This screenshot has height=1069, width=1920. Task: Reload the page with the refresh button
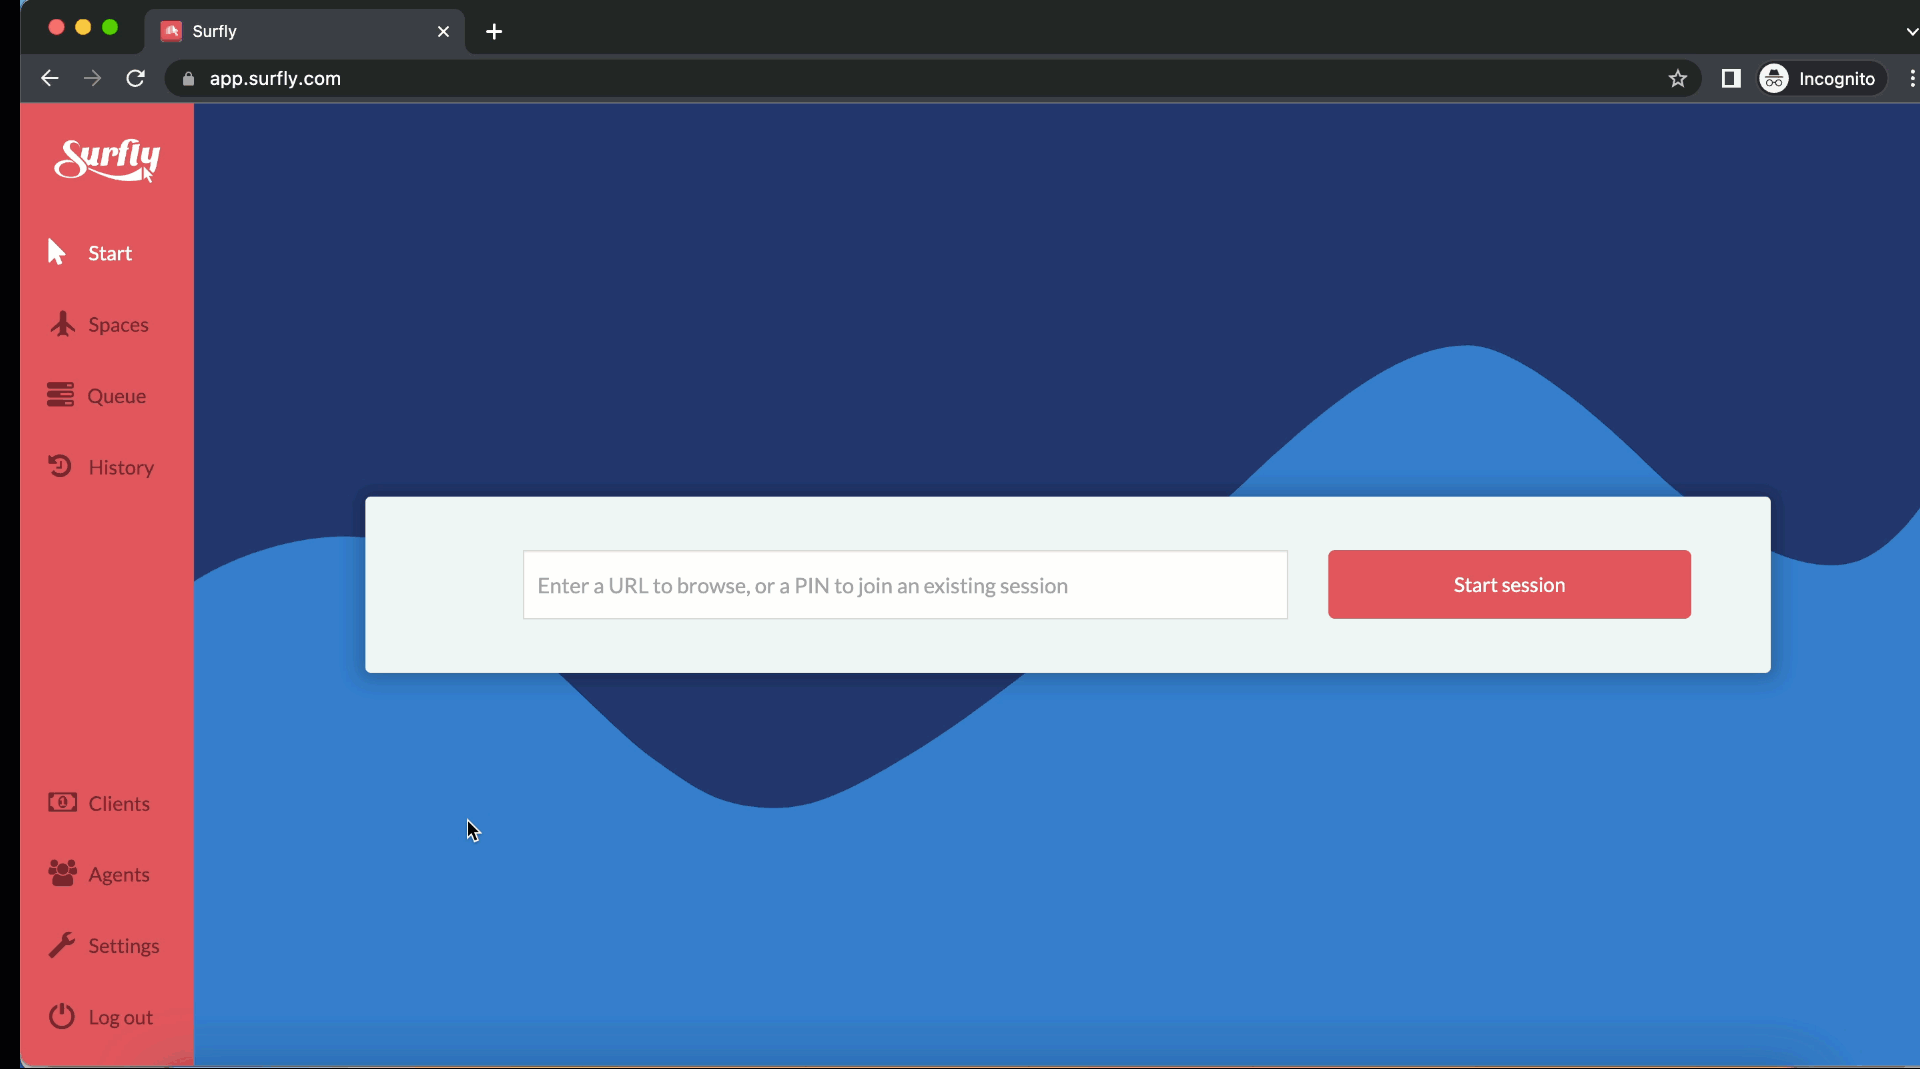pos(136,78)
